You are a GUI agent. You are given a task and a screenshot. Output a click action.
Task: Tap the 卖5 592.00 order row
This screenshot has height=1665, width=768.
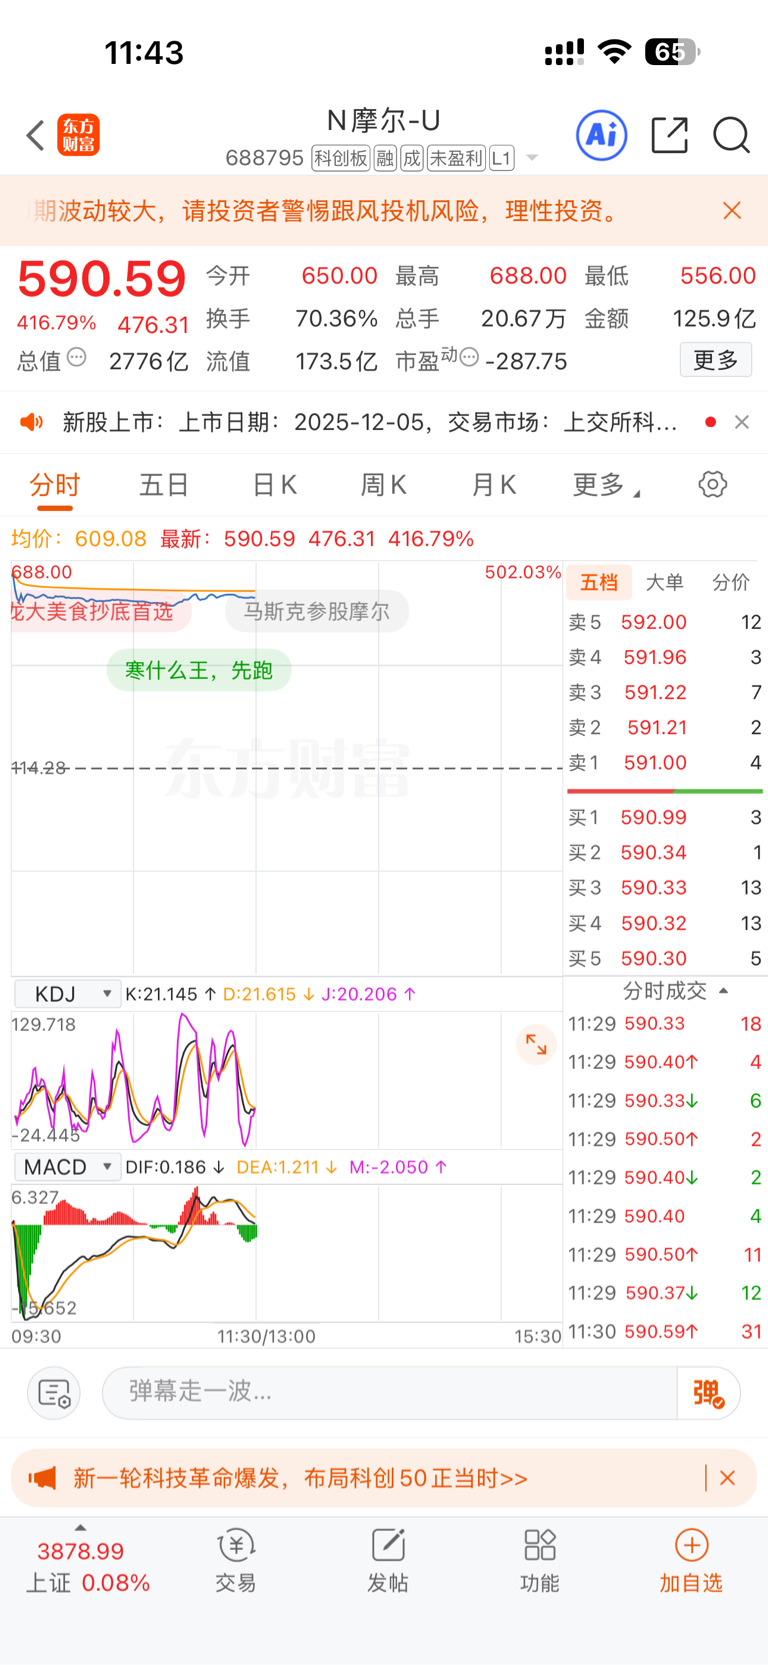point(665,622)
